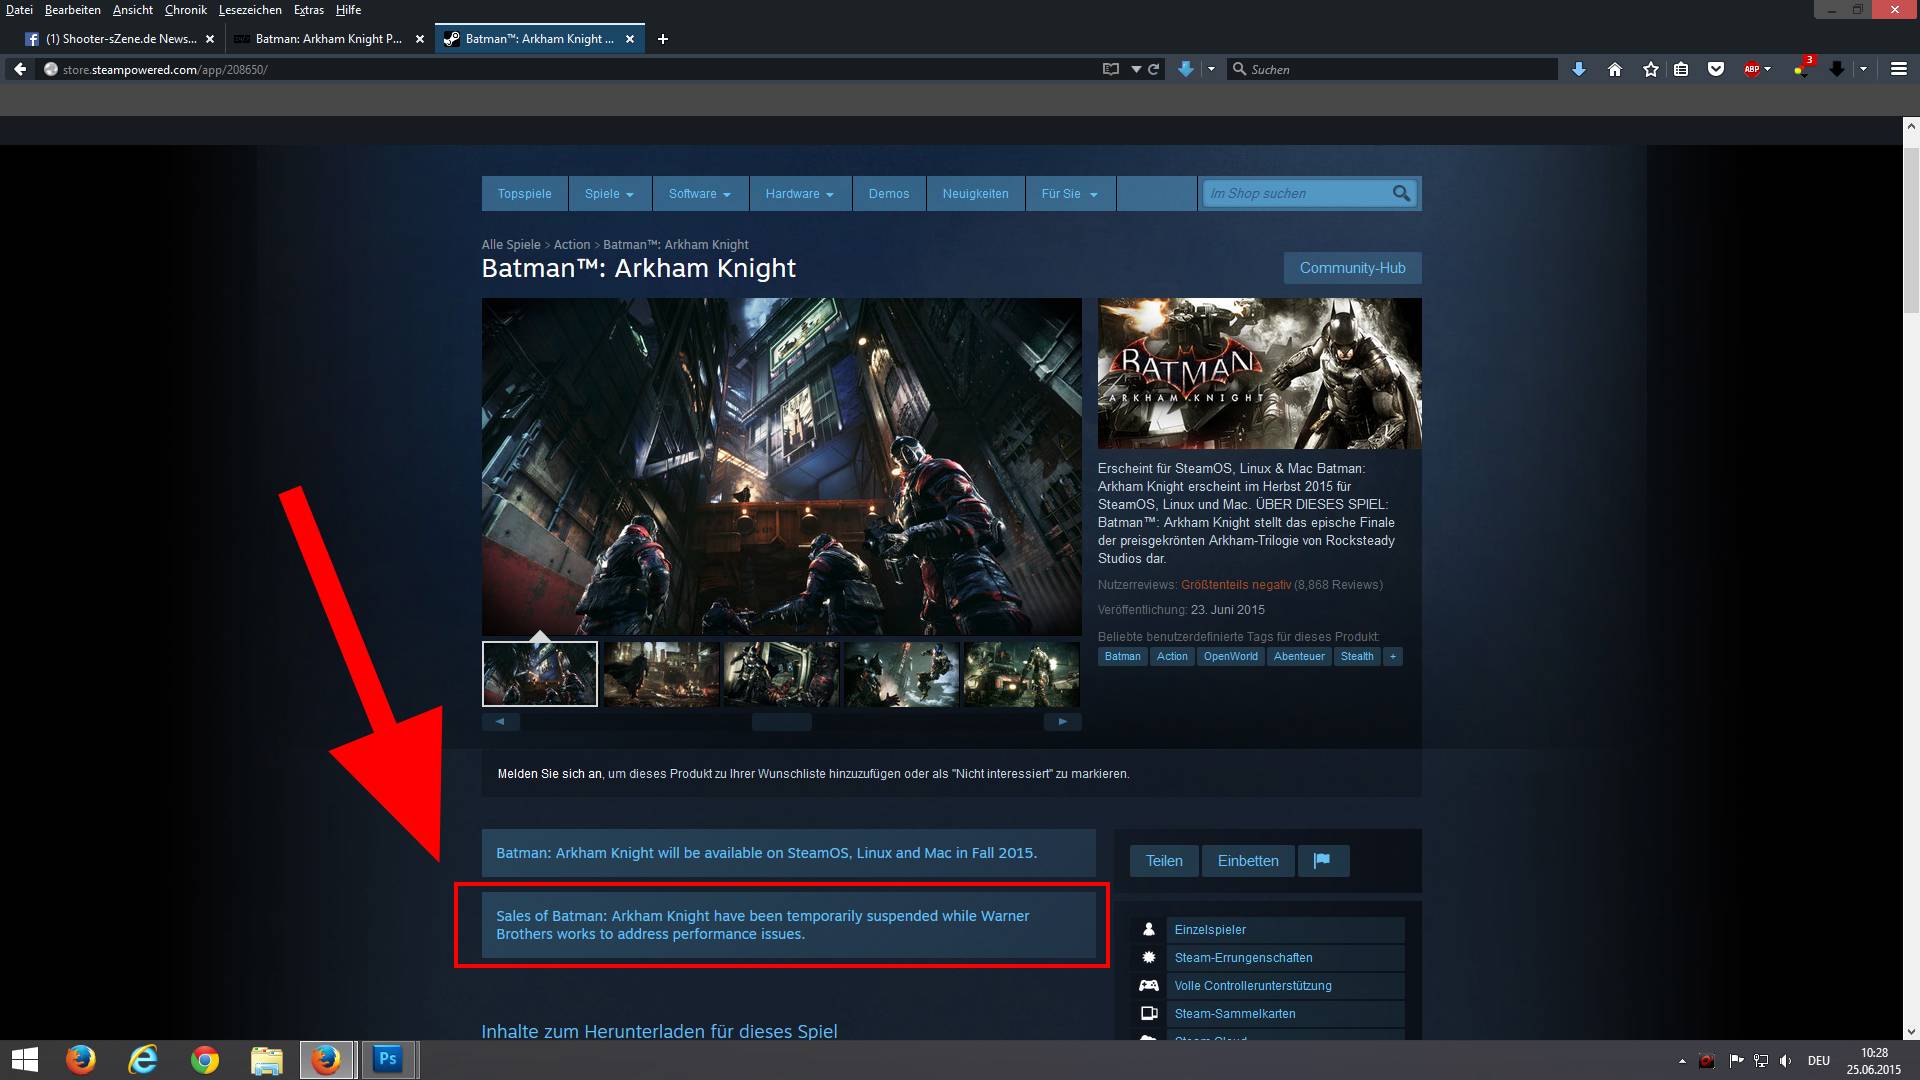
Task: Expand the Für Sie dropdown menu
Action: pyautogui.click(x=1070, y=194)
